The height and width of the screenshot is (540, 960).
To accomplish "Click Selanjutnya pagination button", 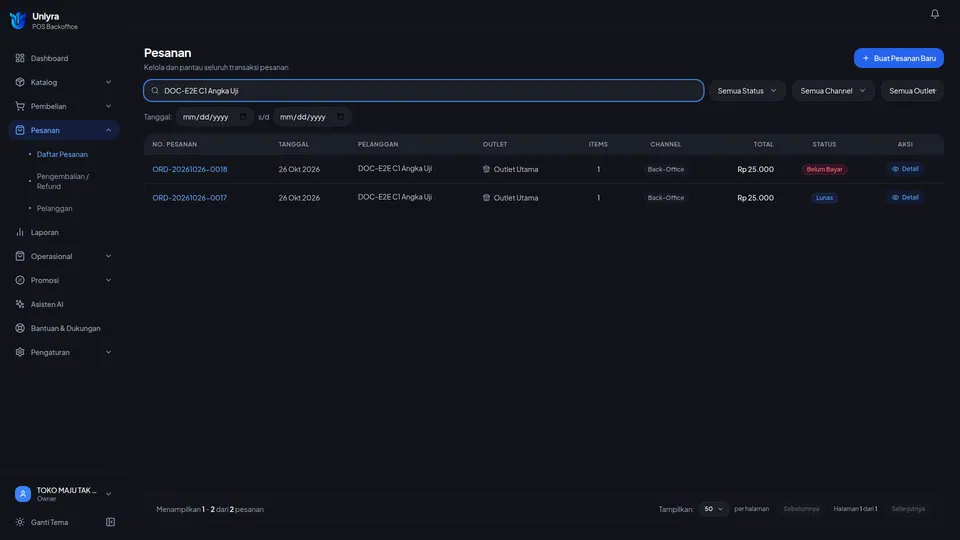I will coord(908,509).
